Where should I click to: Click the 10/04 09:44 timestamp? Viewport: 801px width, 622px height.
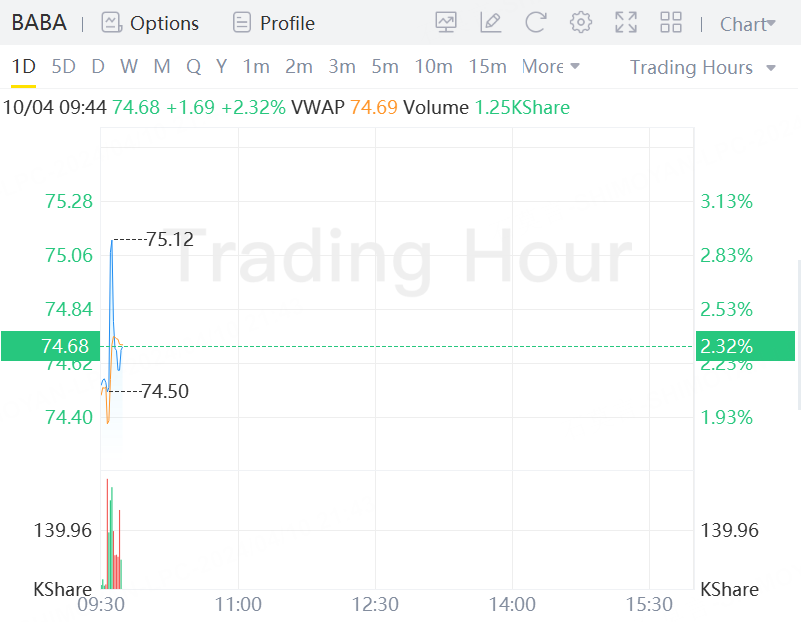(x=55, y=107)
